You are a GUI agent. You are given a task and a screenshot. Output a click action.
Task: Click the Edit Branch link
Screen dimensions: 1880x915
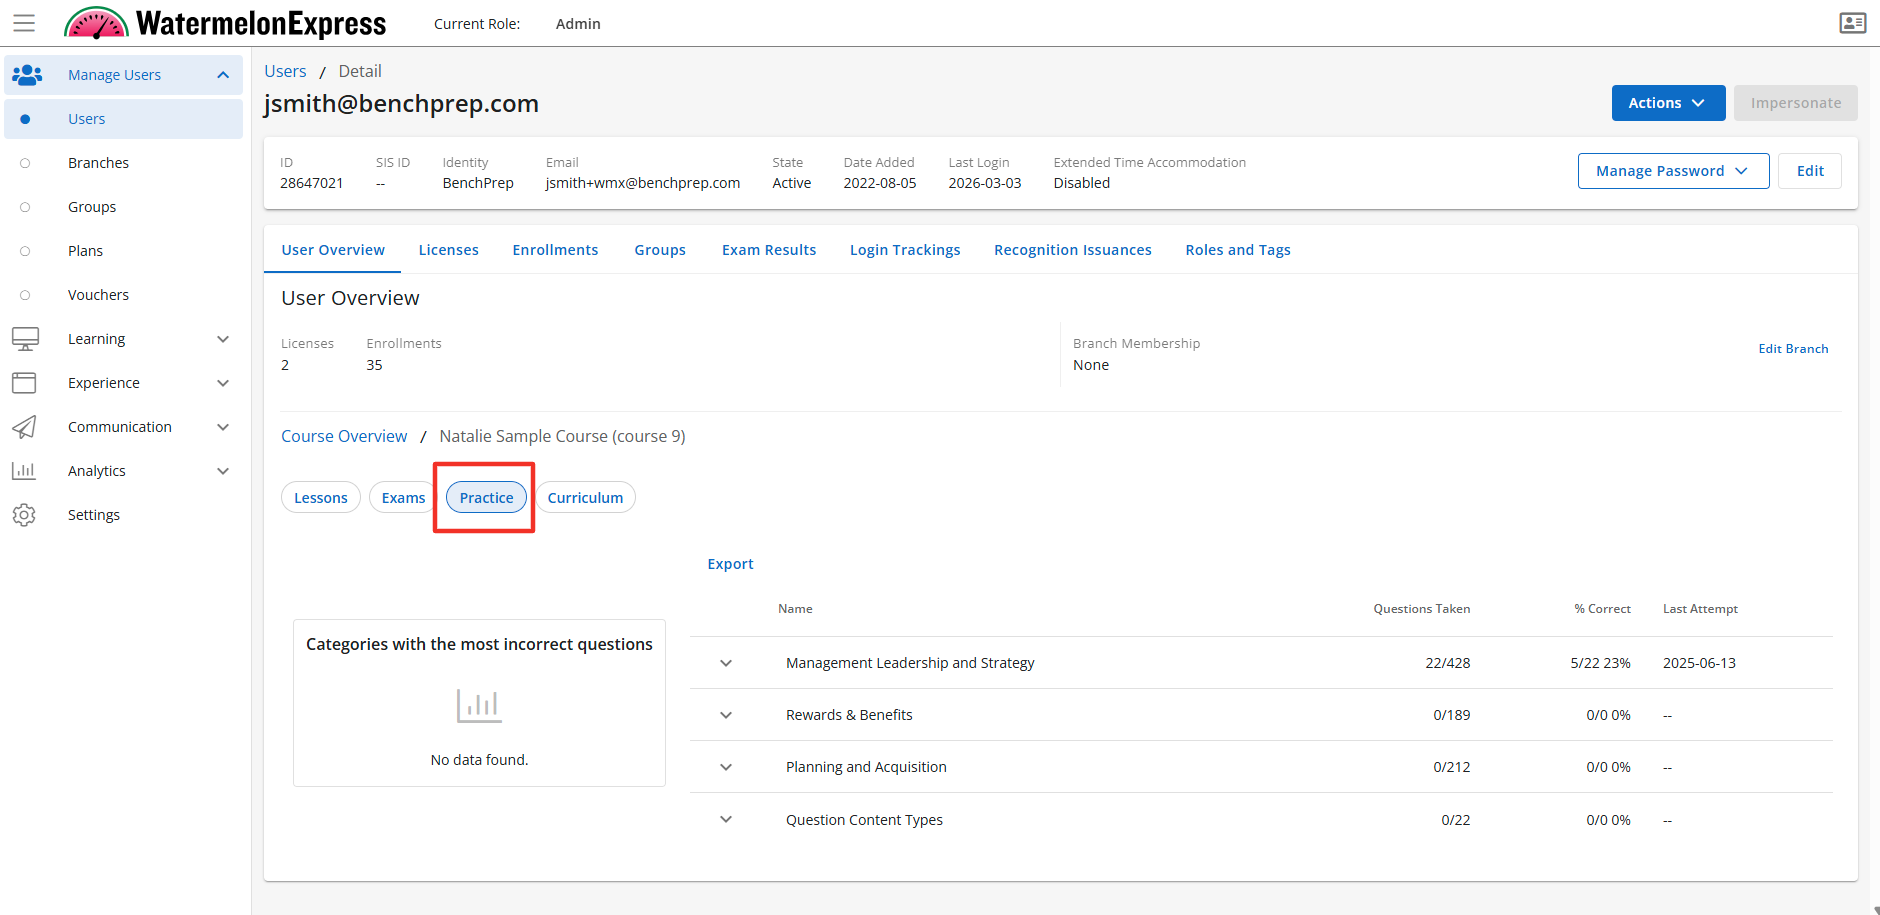click(x=1792, y=349)
